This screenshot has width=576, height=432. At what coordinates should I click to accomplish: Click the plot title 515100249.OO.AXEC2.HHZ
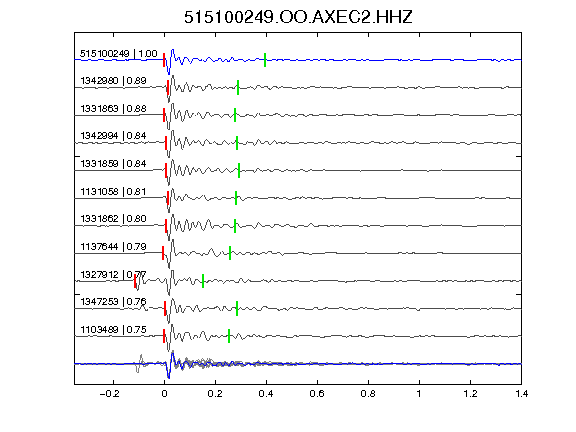(x=298, y=17)
